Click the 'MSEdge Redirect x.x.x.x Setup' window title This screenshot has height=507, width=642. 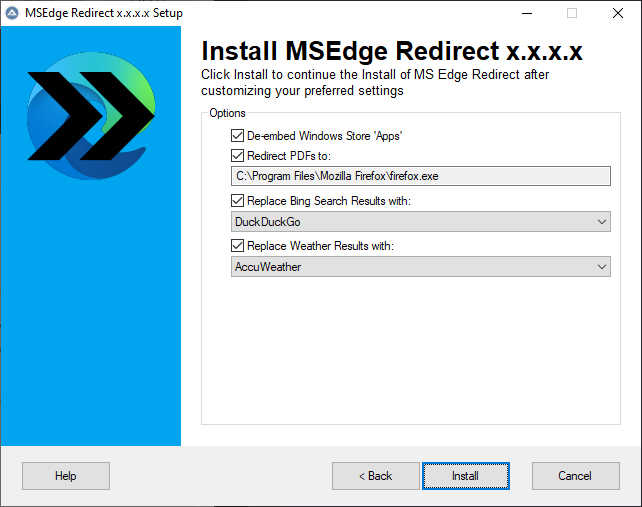pos(104,13)
